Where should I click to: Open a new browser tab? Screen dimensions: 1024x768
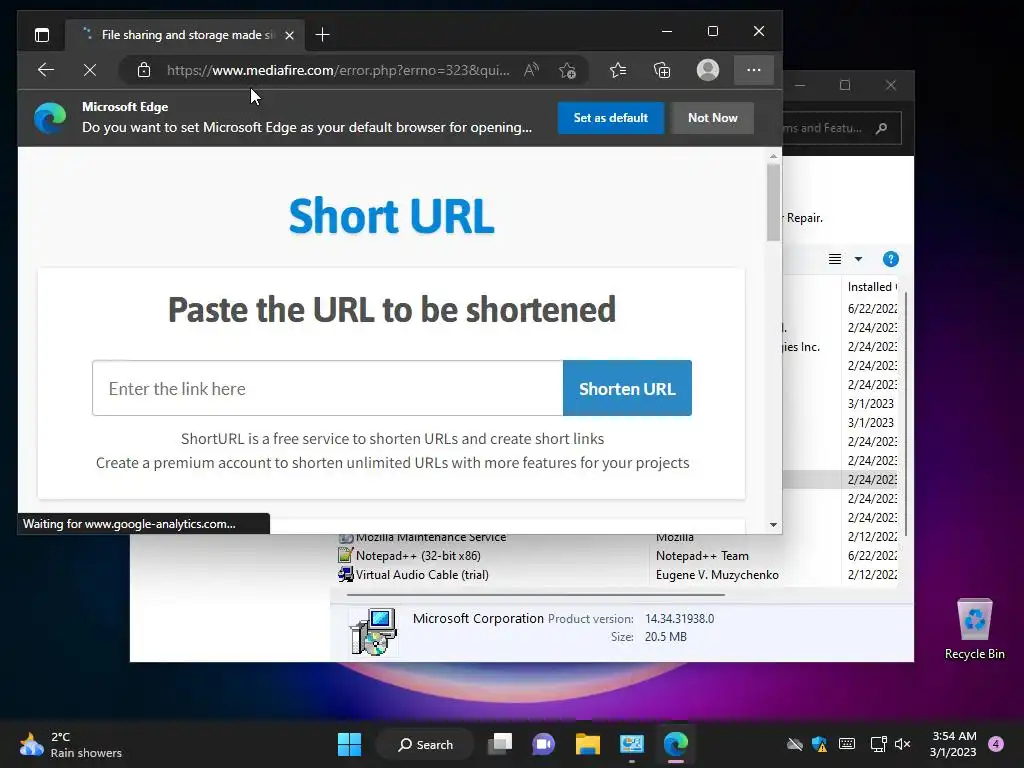pos(323,35)
